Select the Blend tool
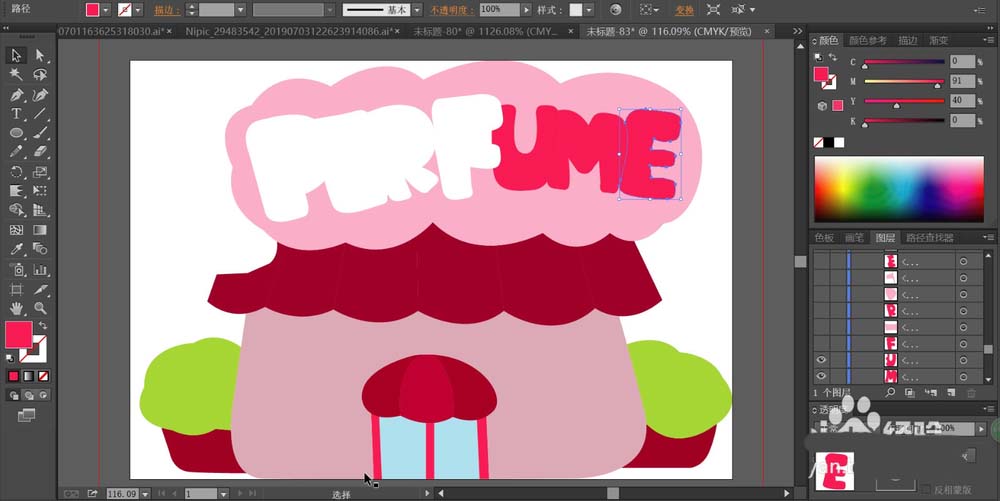The image size is (1000, 501). (x=40, y=249)
